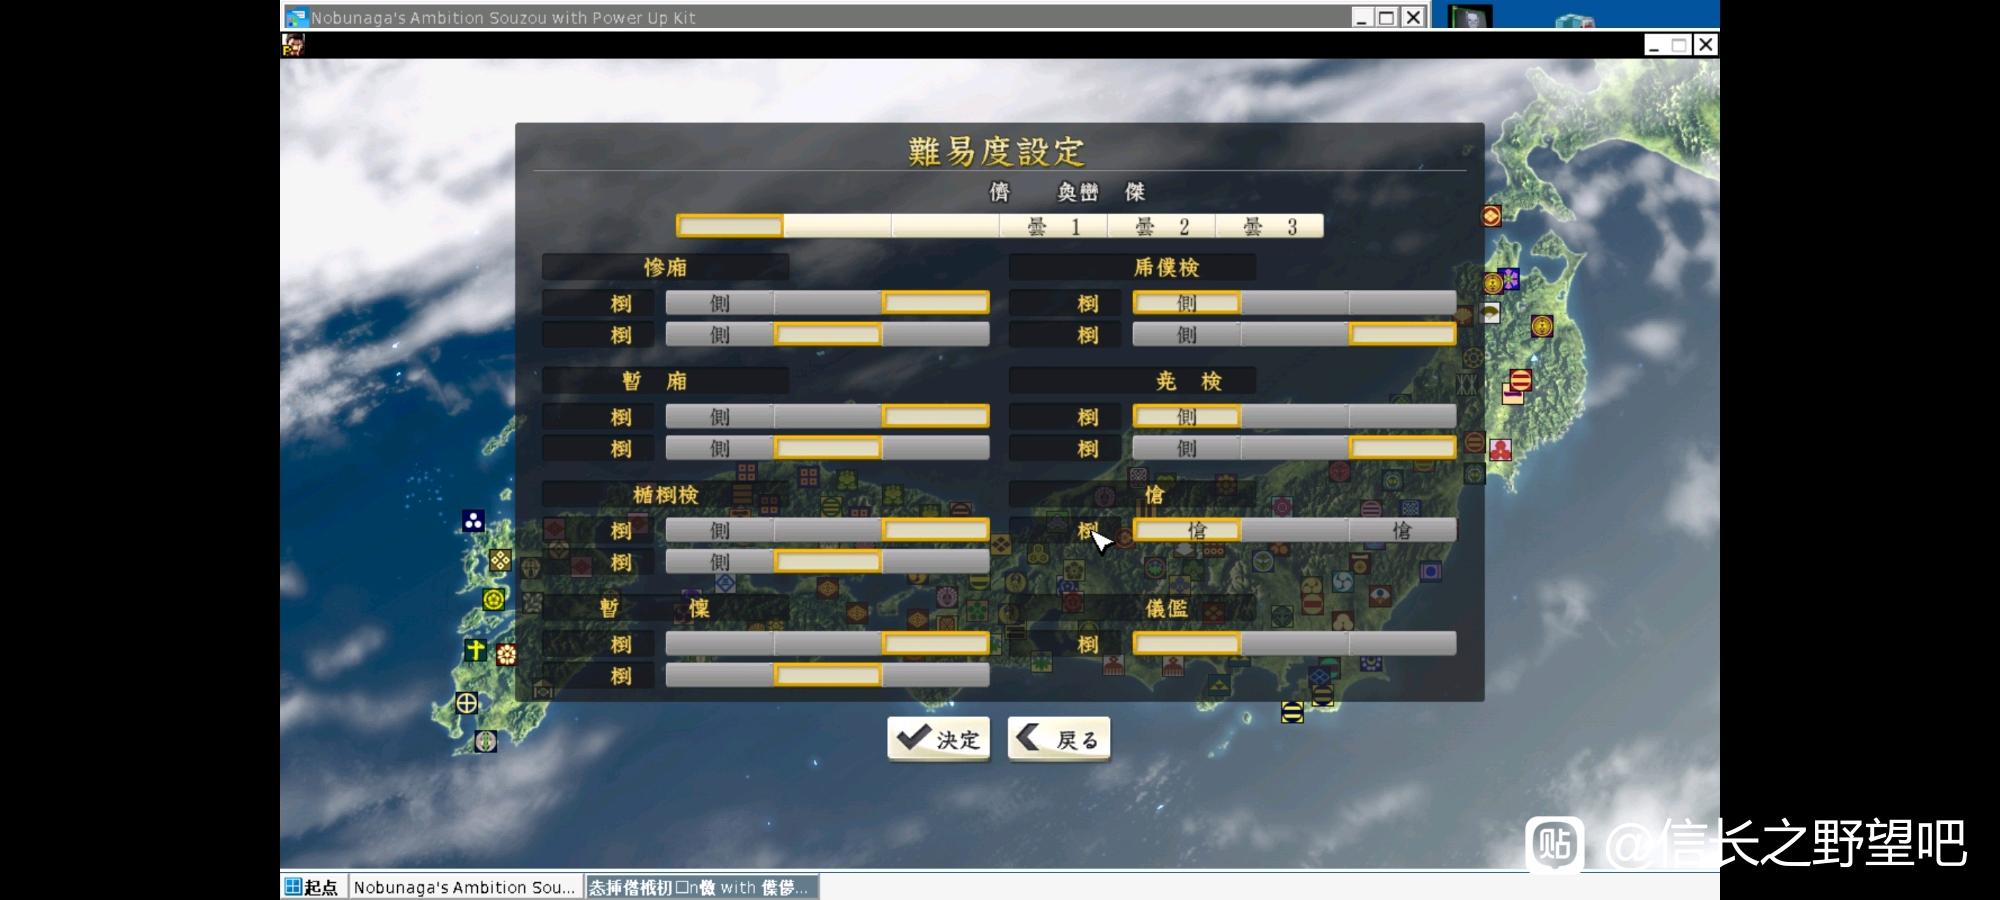
Task: Select the last option in the '儀儖' row
Action: click(x=1403, y=644)
